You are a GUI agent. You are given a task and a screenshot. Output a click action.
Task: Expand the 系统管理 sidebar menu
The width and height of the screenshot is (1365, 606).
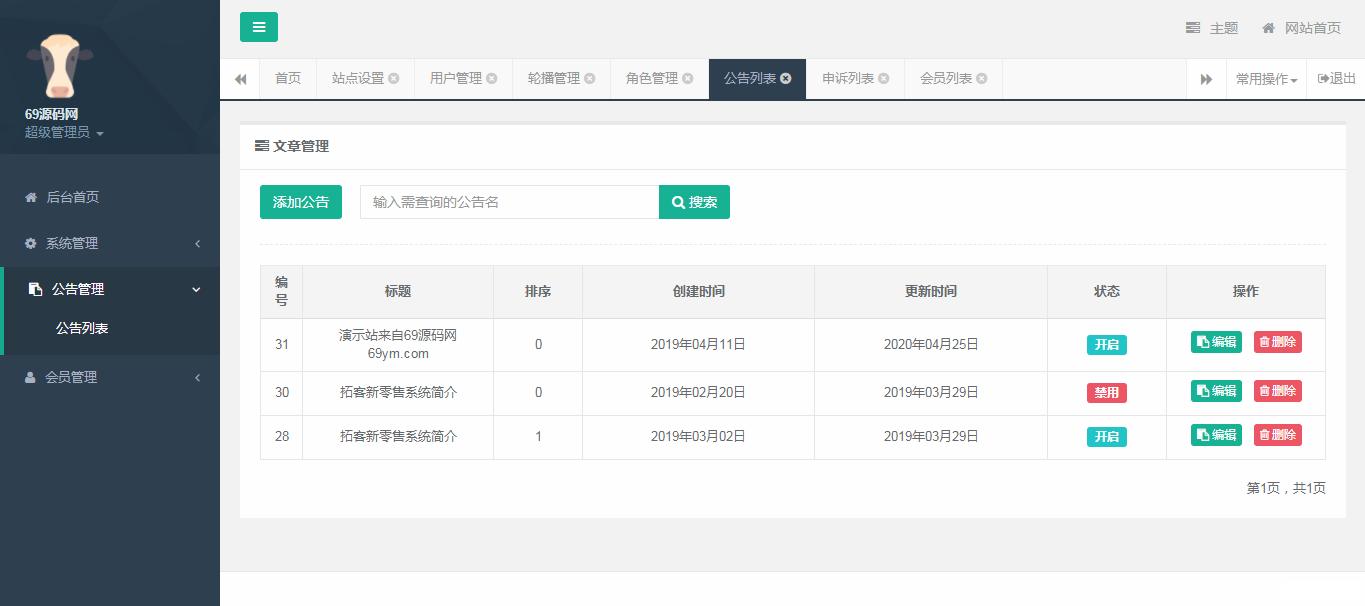coord(110,243)
